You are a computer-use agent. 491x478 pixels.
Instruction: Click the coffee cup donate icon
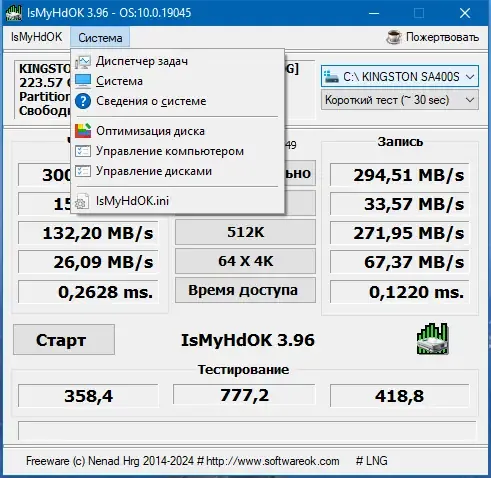pos(394,37)
